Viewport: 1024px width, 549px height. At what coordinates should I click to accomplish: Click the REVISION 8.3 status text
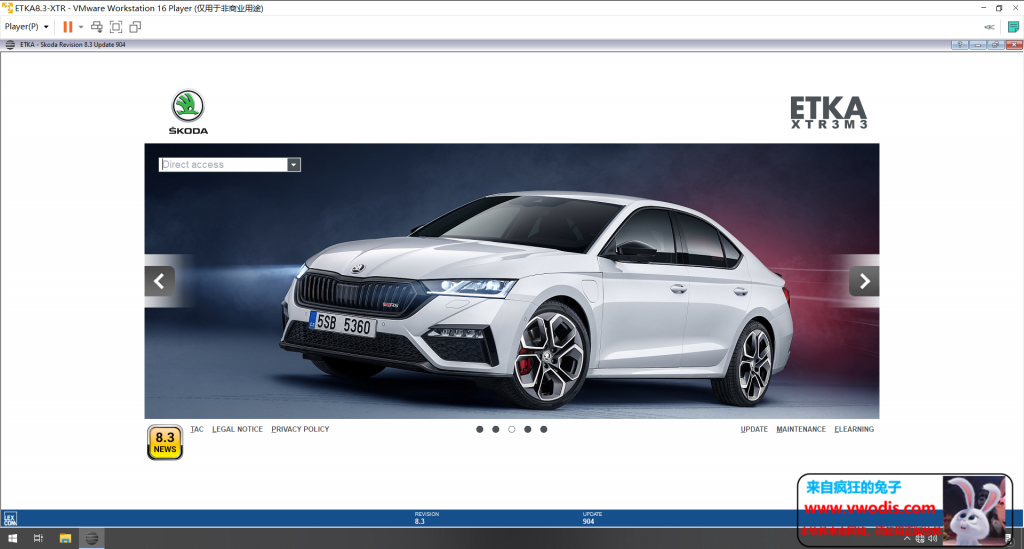[x=426, y=518]
